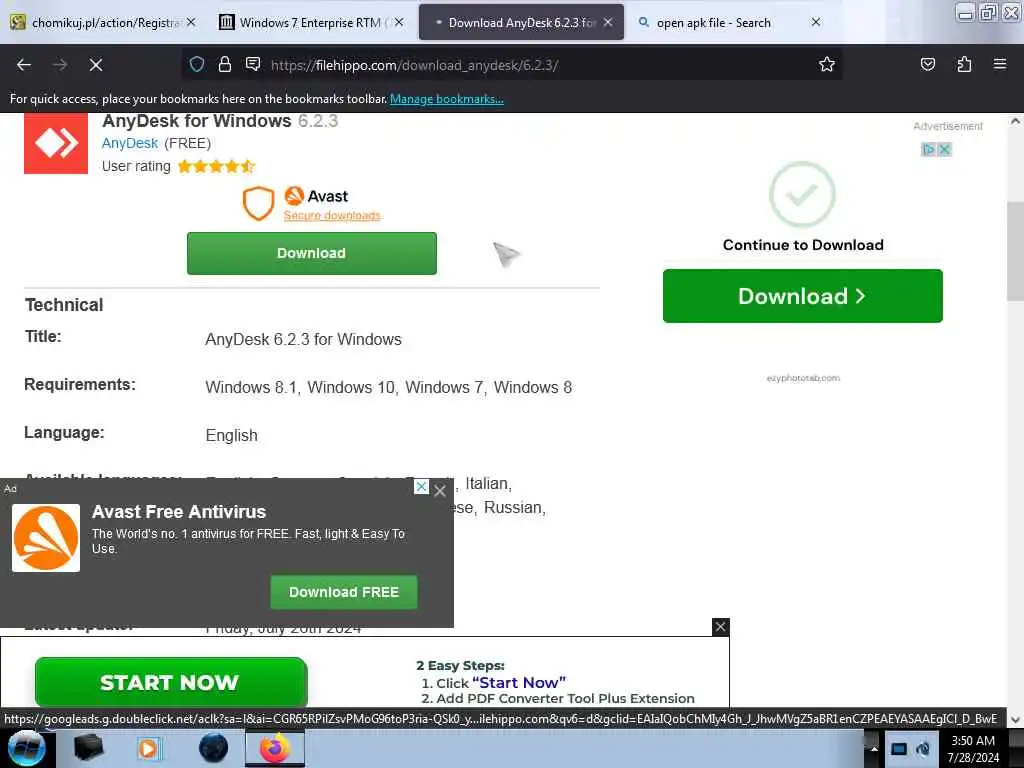Open the Action Center monitor icon in tray
The width and height of the screenshot is (1024, 768).
899,749
